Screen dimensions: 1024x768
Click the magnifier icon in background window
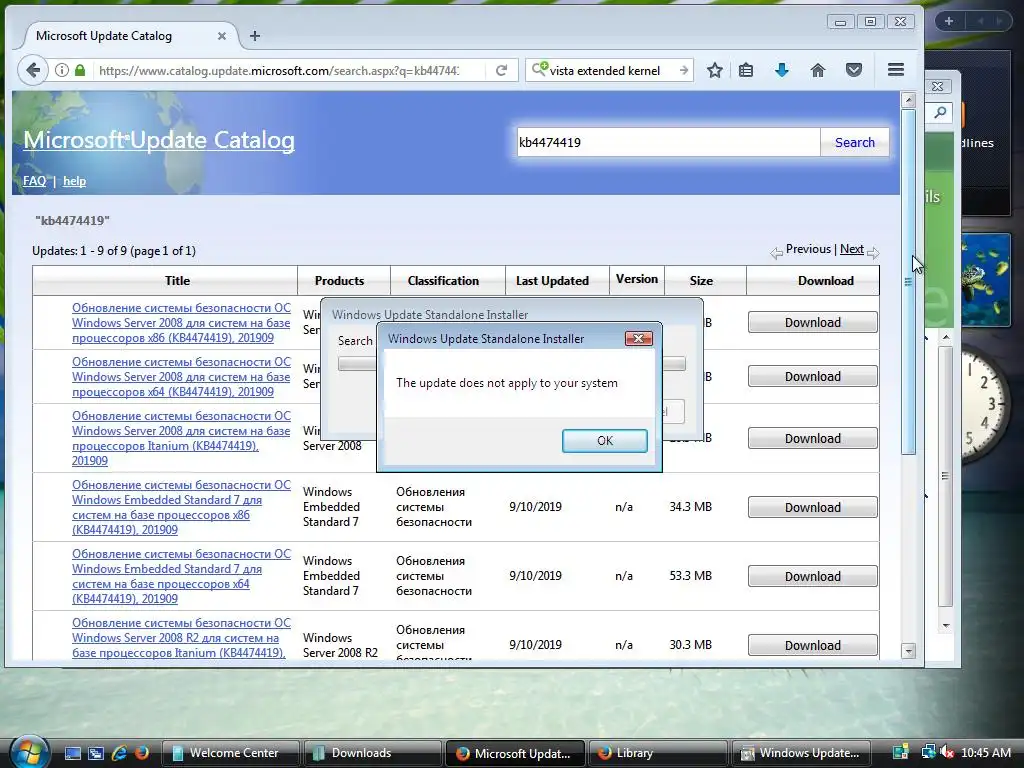[940, 112]
